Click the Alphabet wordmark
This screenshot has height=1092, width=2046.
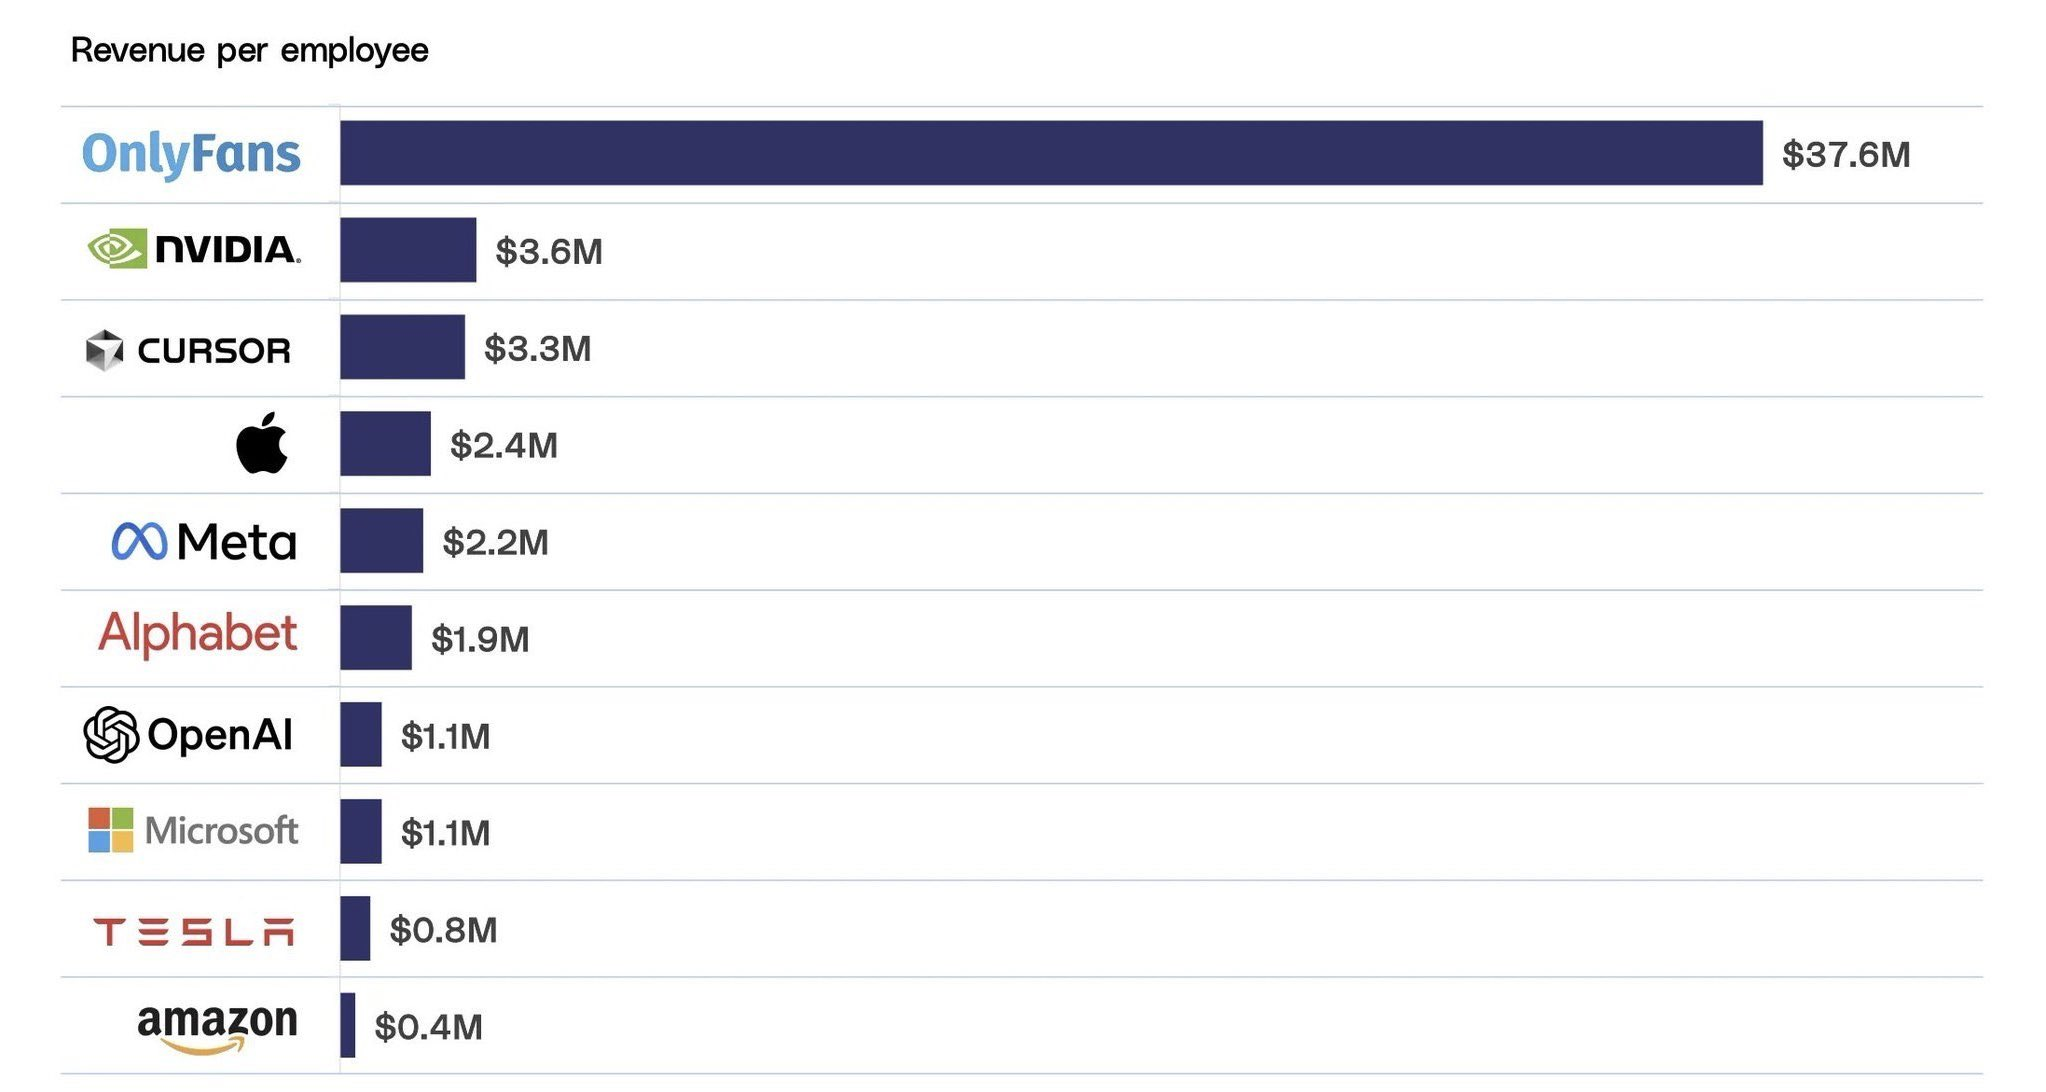pos(198,634)
